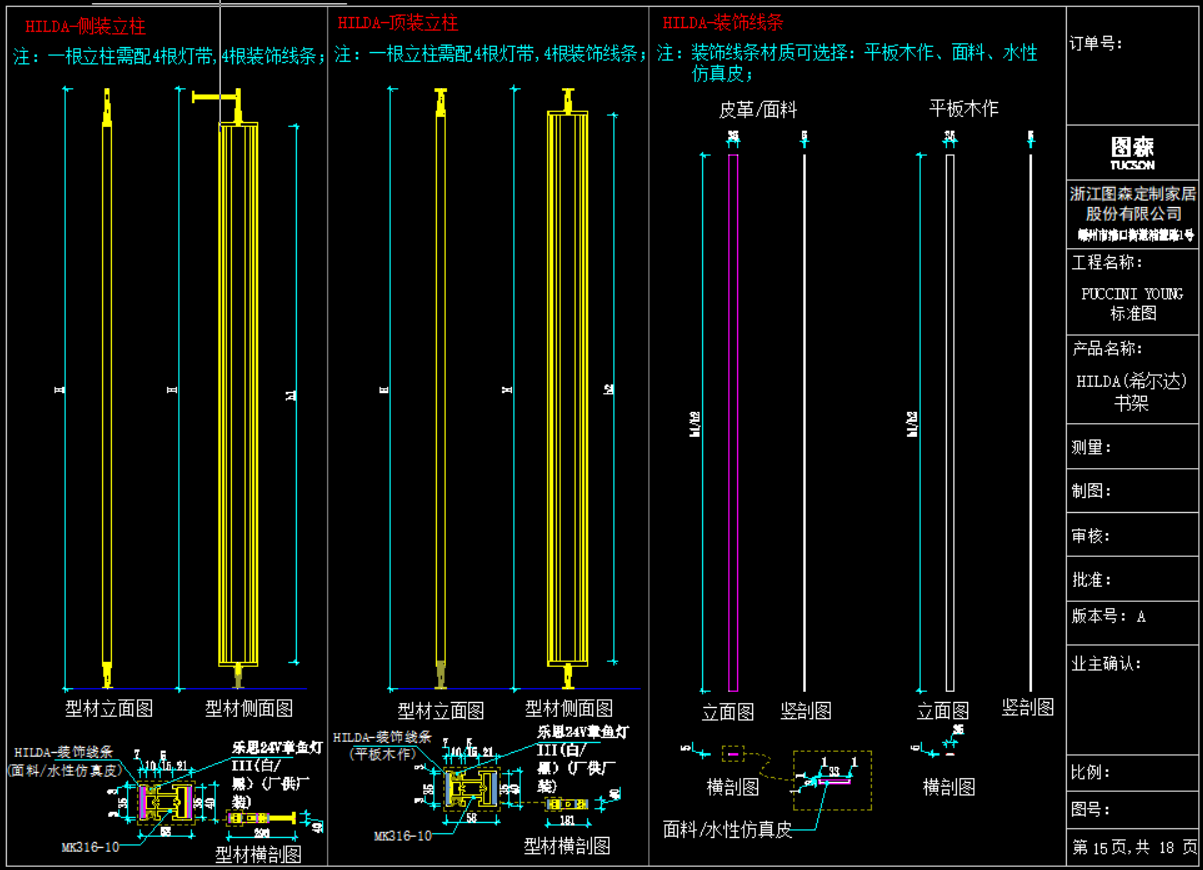Click the 审核 field label
The width and height of the screenshot is (1203, 870).
tap(1091, 536)
